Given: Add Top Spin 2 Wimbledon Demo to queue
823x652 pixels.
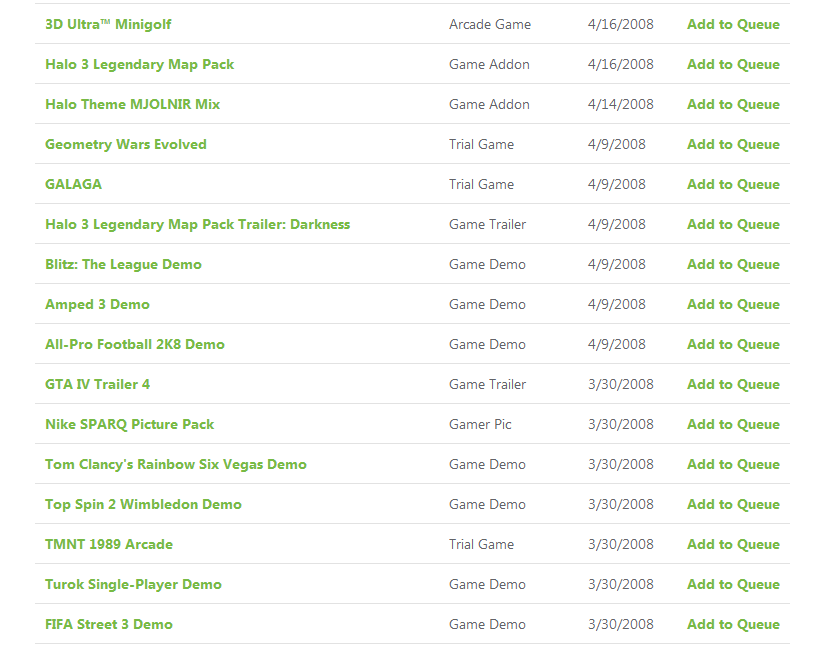Looking at the screenshot, I should (733, 504).
